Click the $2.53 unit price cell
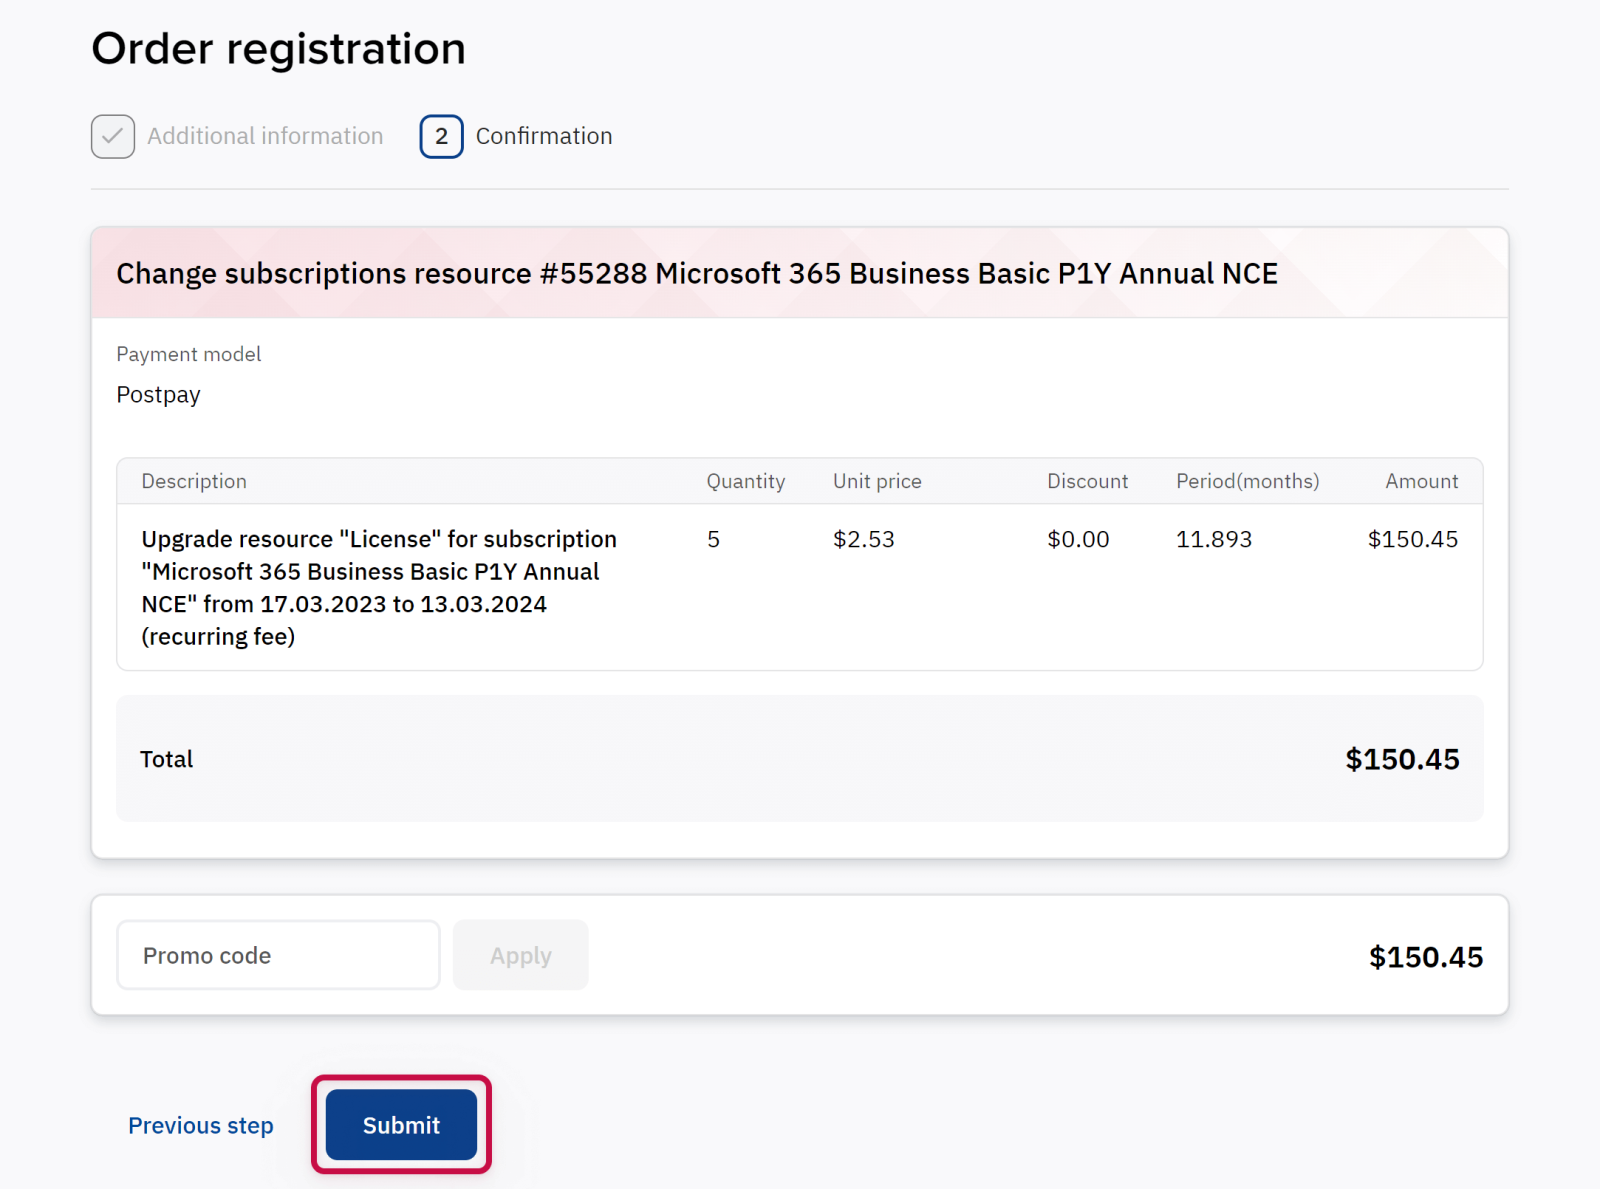The height and width of the screenshot is (1189, 1600). click(x=864, y=540)
